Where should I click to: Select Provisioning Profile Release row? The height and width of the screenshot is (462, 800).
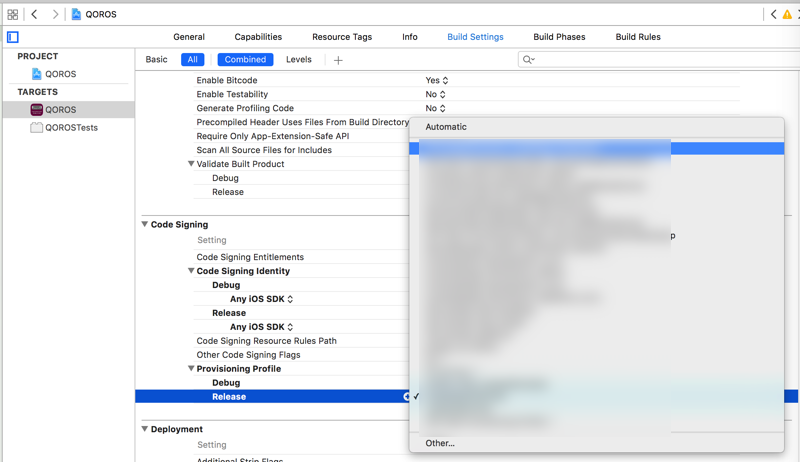coord(272,397)
